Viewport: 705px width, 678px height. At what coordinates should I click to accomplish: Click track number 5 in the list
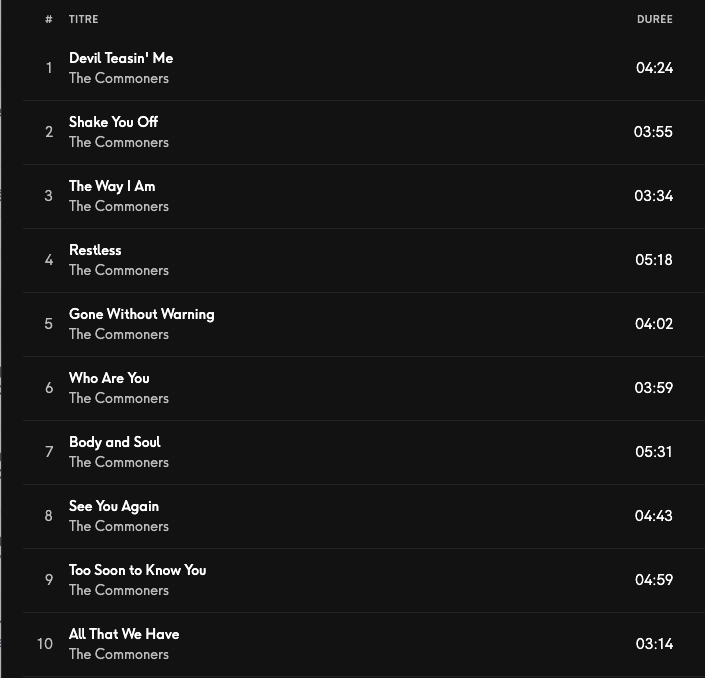[48, 324]
